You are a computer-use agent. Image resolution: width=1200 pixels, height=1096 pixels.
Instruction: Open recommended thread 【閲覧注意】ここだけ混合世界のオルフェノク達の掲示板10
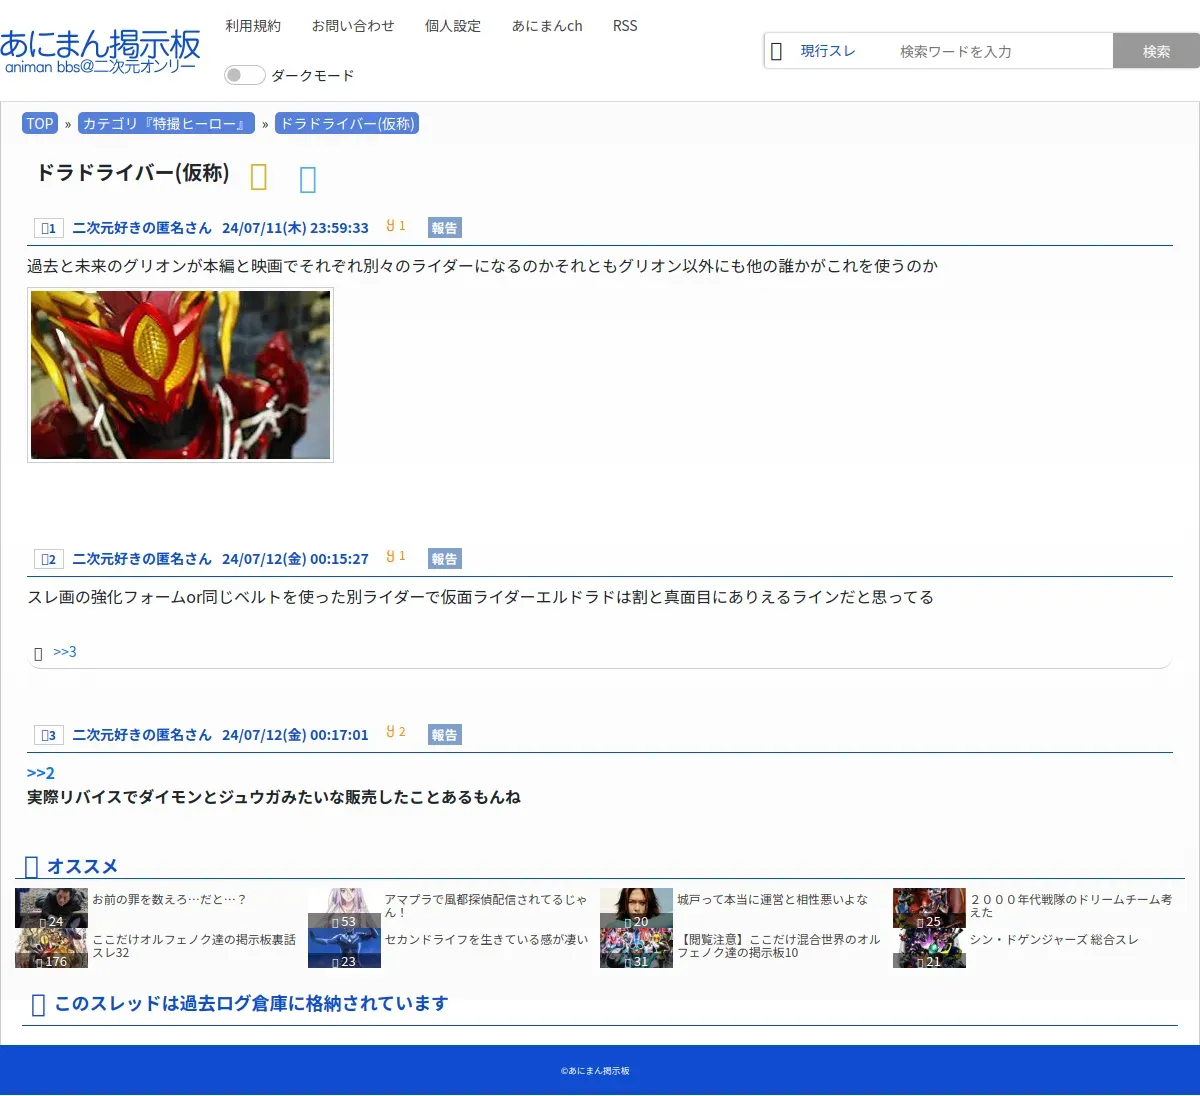(x=779, y=946)
